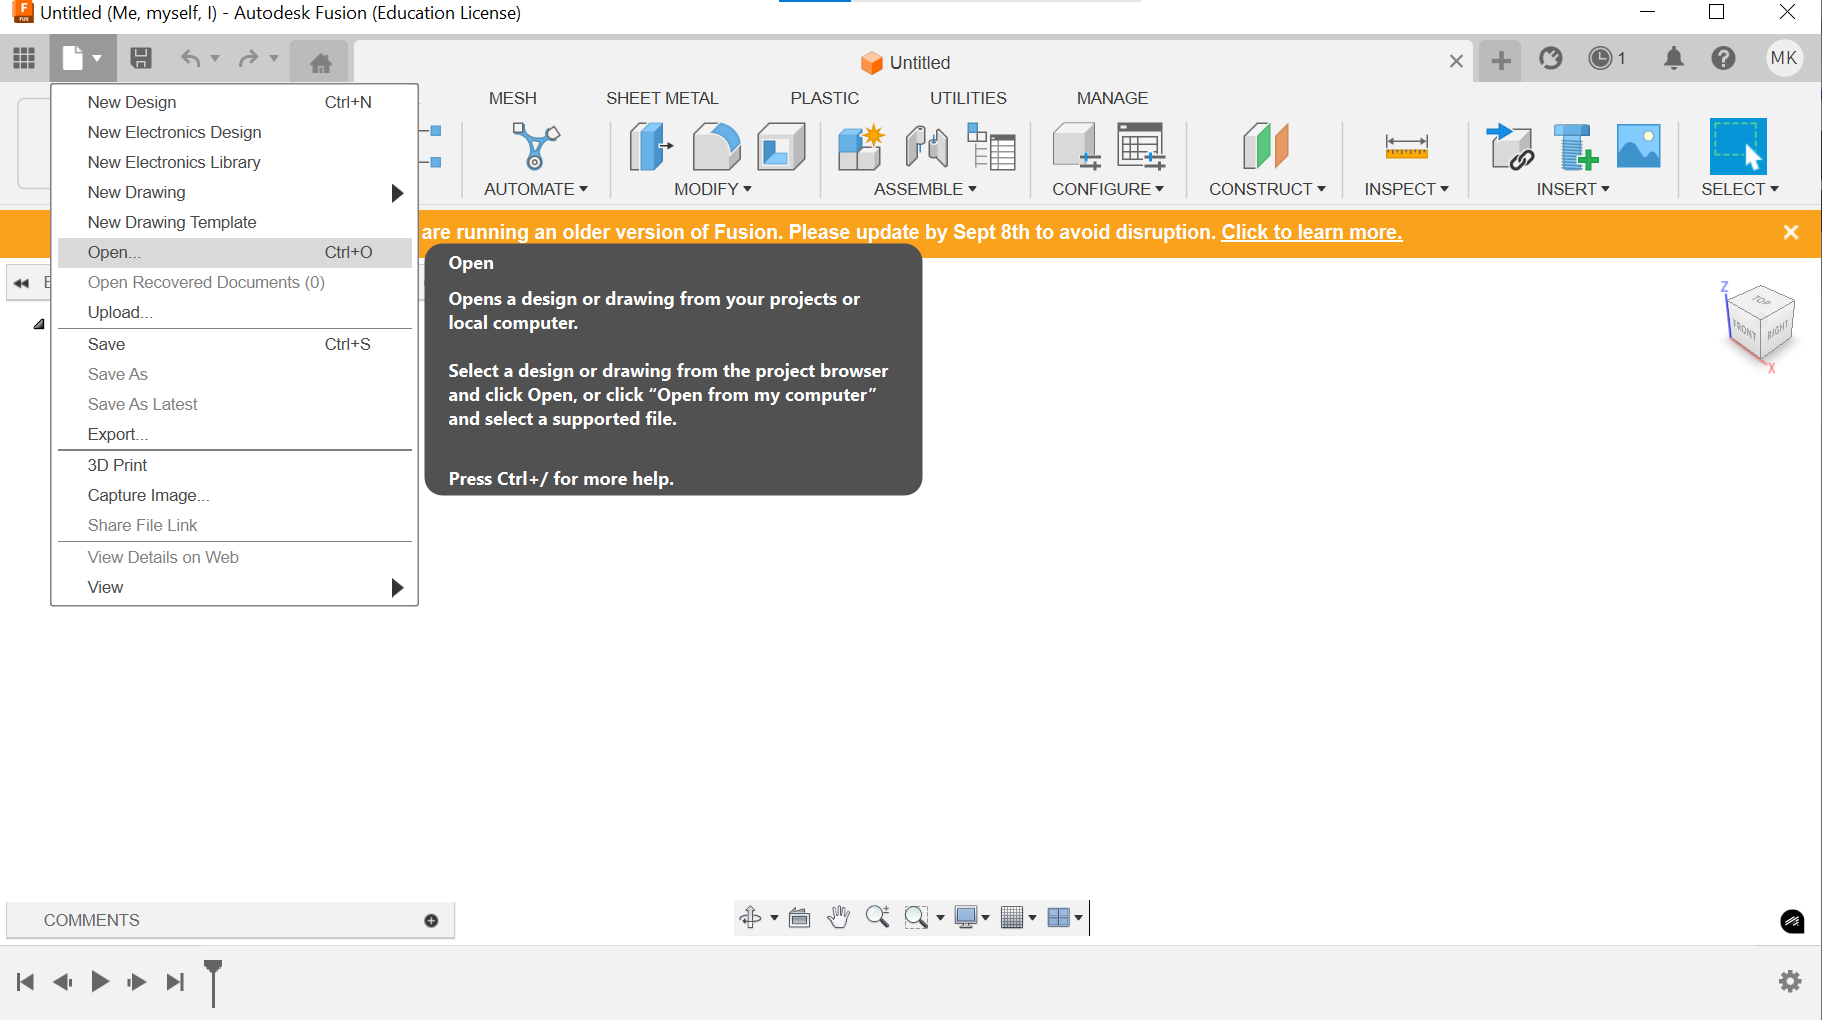Viewport: 1822px width, 1020px height.
Task: Expand the COMMENTS panel
Action: [431, 920]
